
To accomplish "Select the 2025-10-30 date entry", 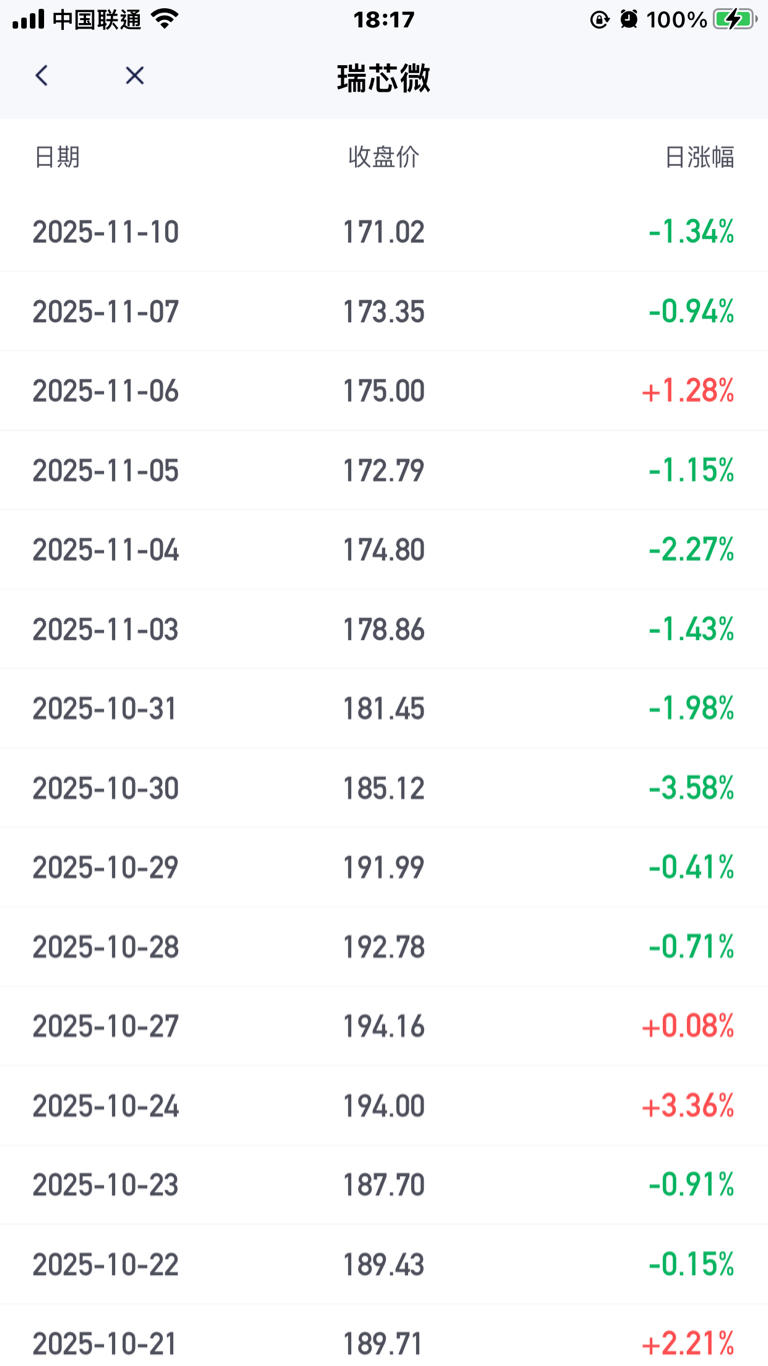I will 106,788.
